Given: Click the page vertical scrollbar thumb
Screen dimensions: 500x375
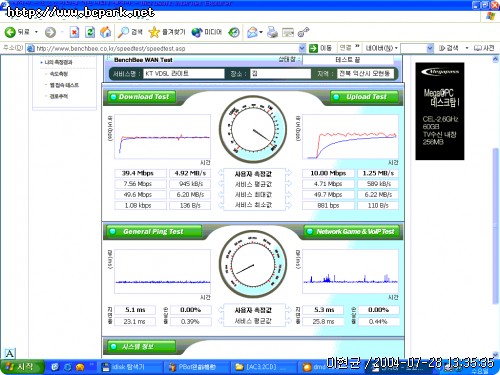Looking at the screenshot, I should tap(495, 226).
